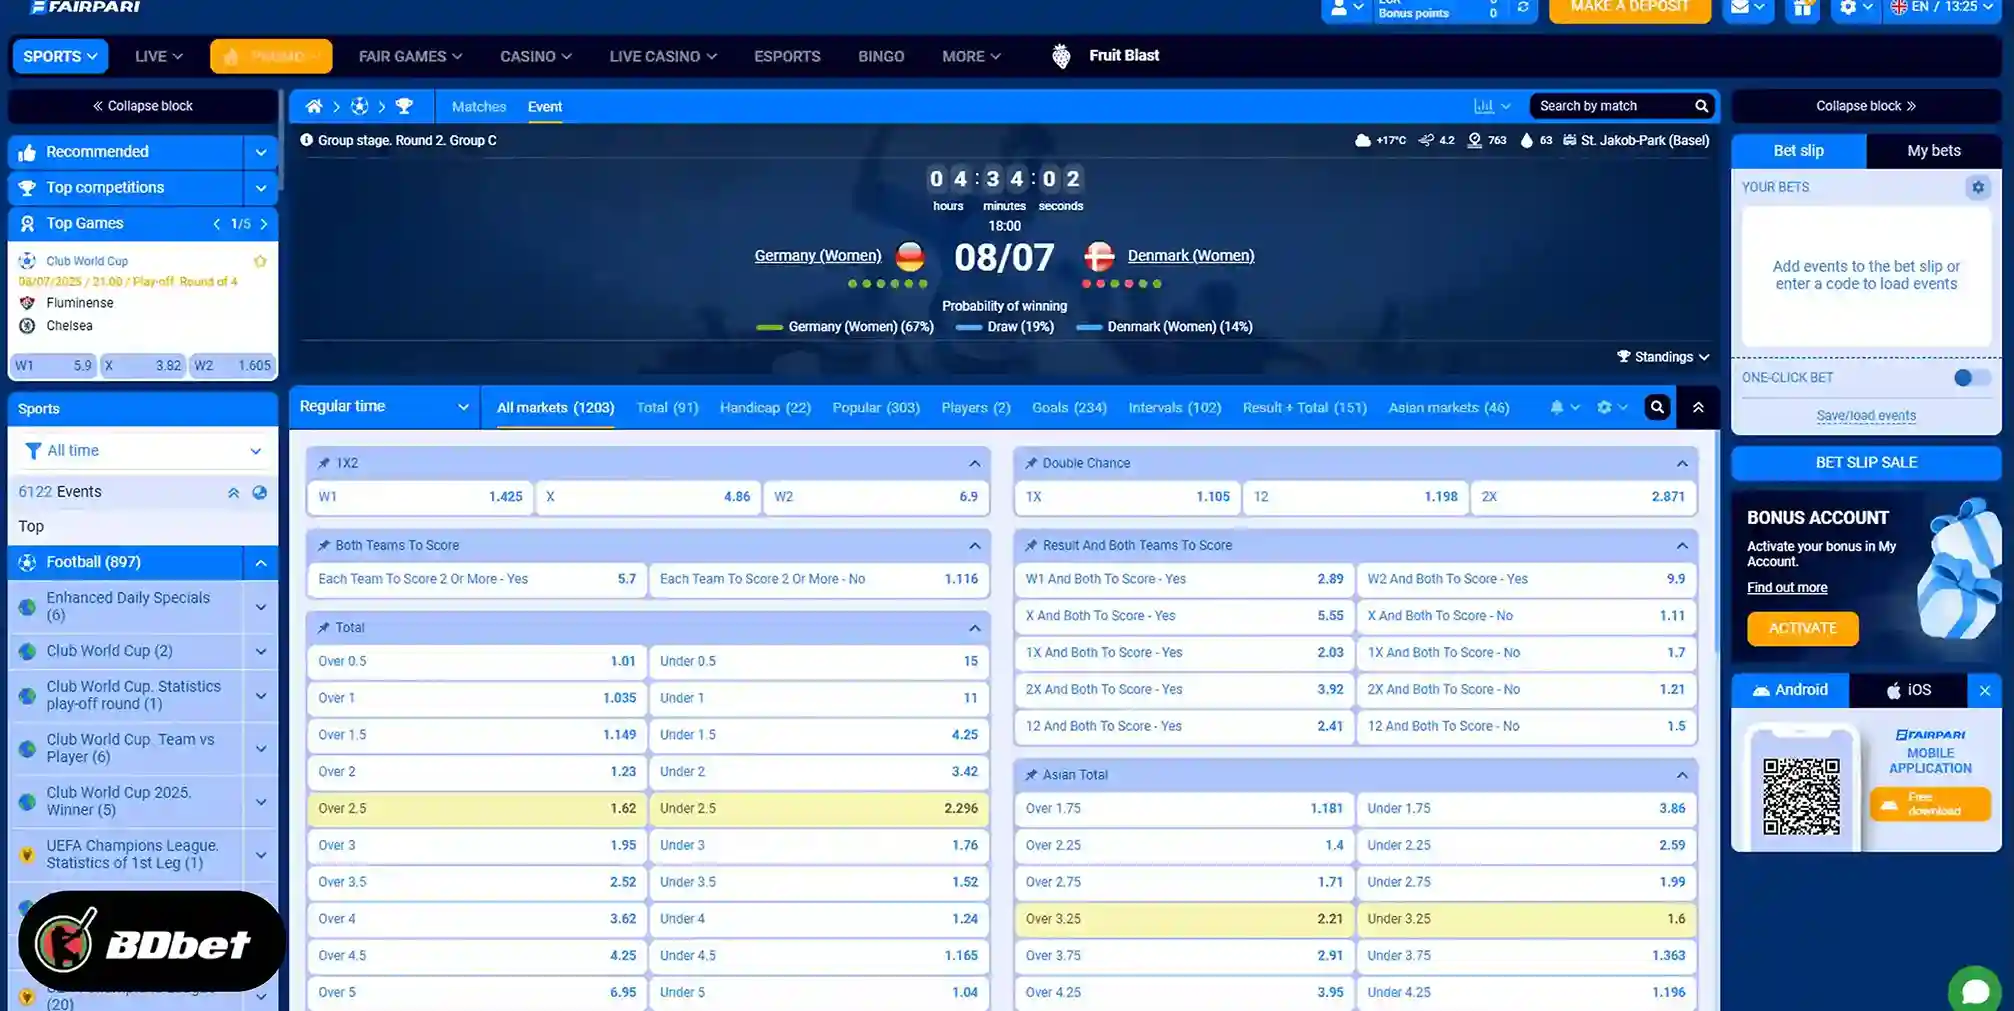Open markets settings gear icon
Screen dimensions: 2014x1011
click(x=1612, y=407)
